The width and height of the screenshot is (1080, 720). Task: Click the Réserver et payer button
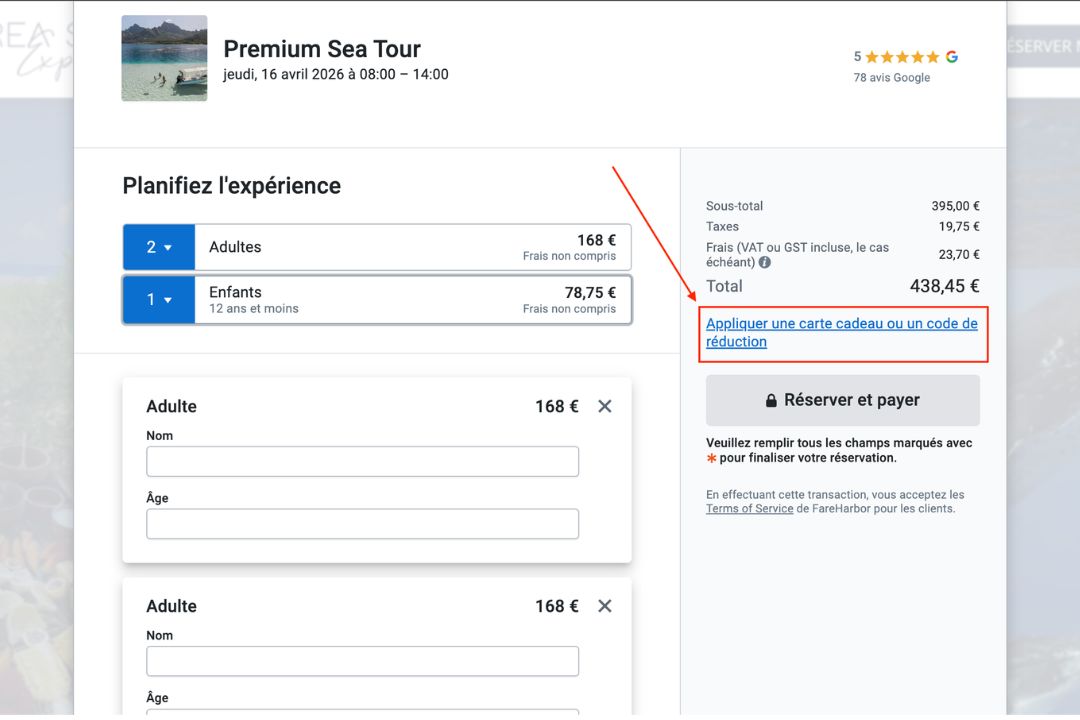(x=842, y=400)
